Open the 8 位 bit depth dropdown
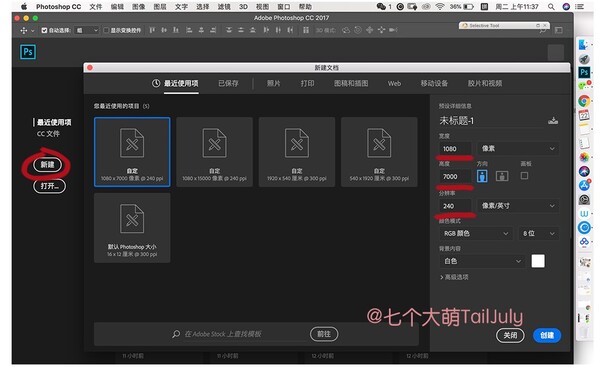The width and height of the screenshot is (600, 372). click(539, 233)
